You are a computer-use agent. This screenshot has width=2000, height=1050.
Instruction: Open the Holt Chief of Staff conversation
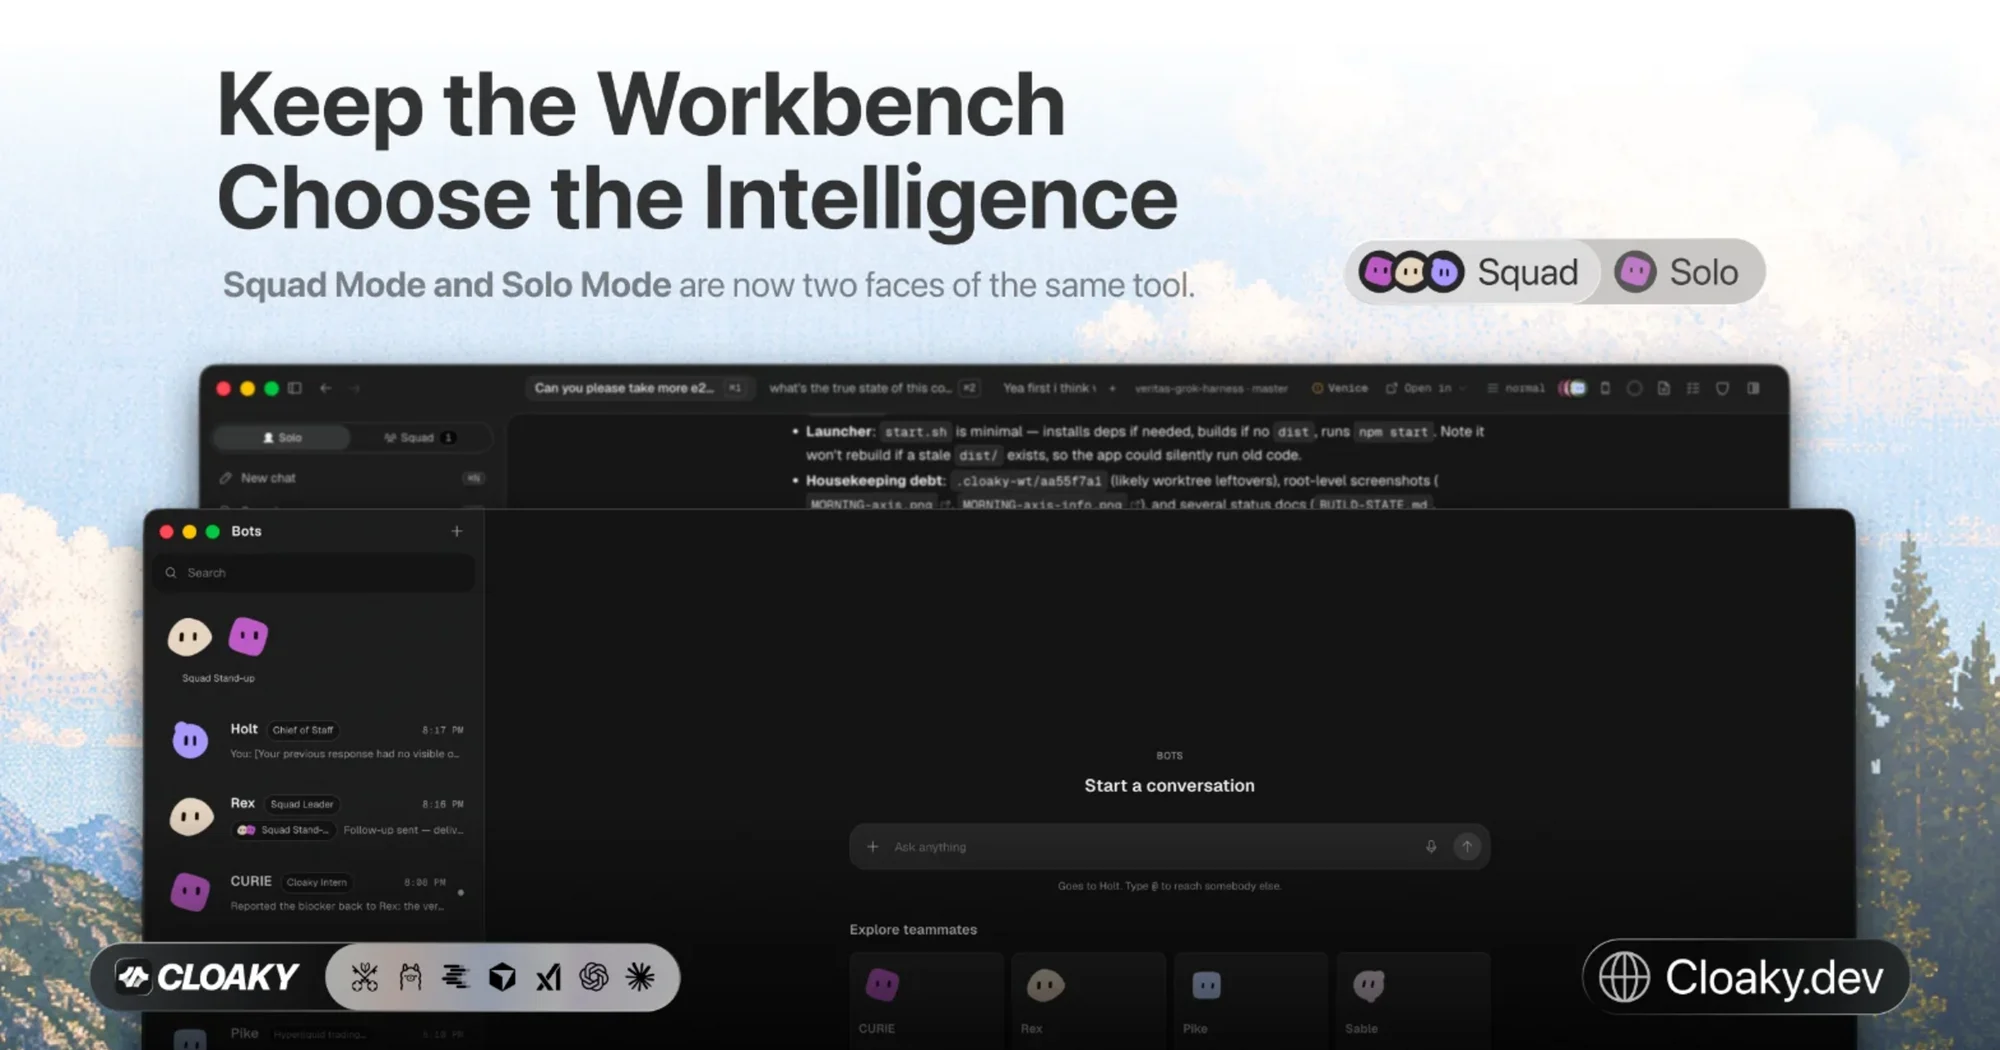click(x=314, y=741)
